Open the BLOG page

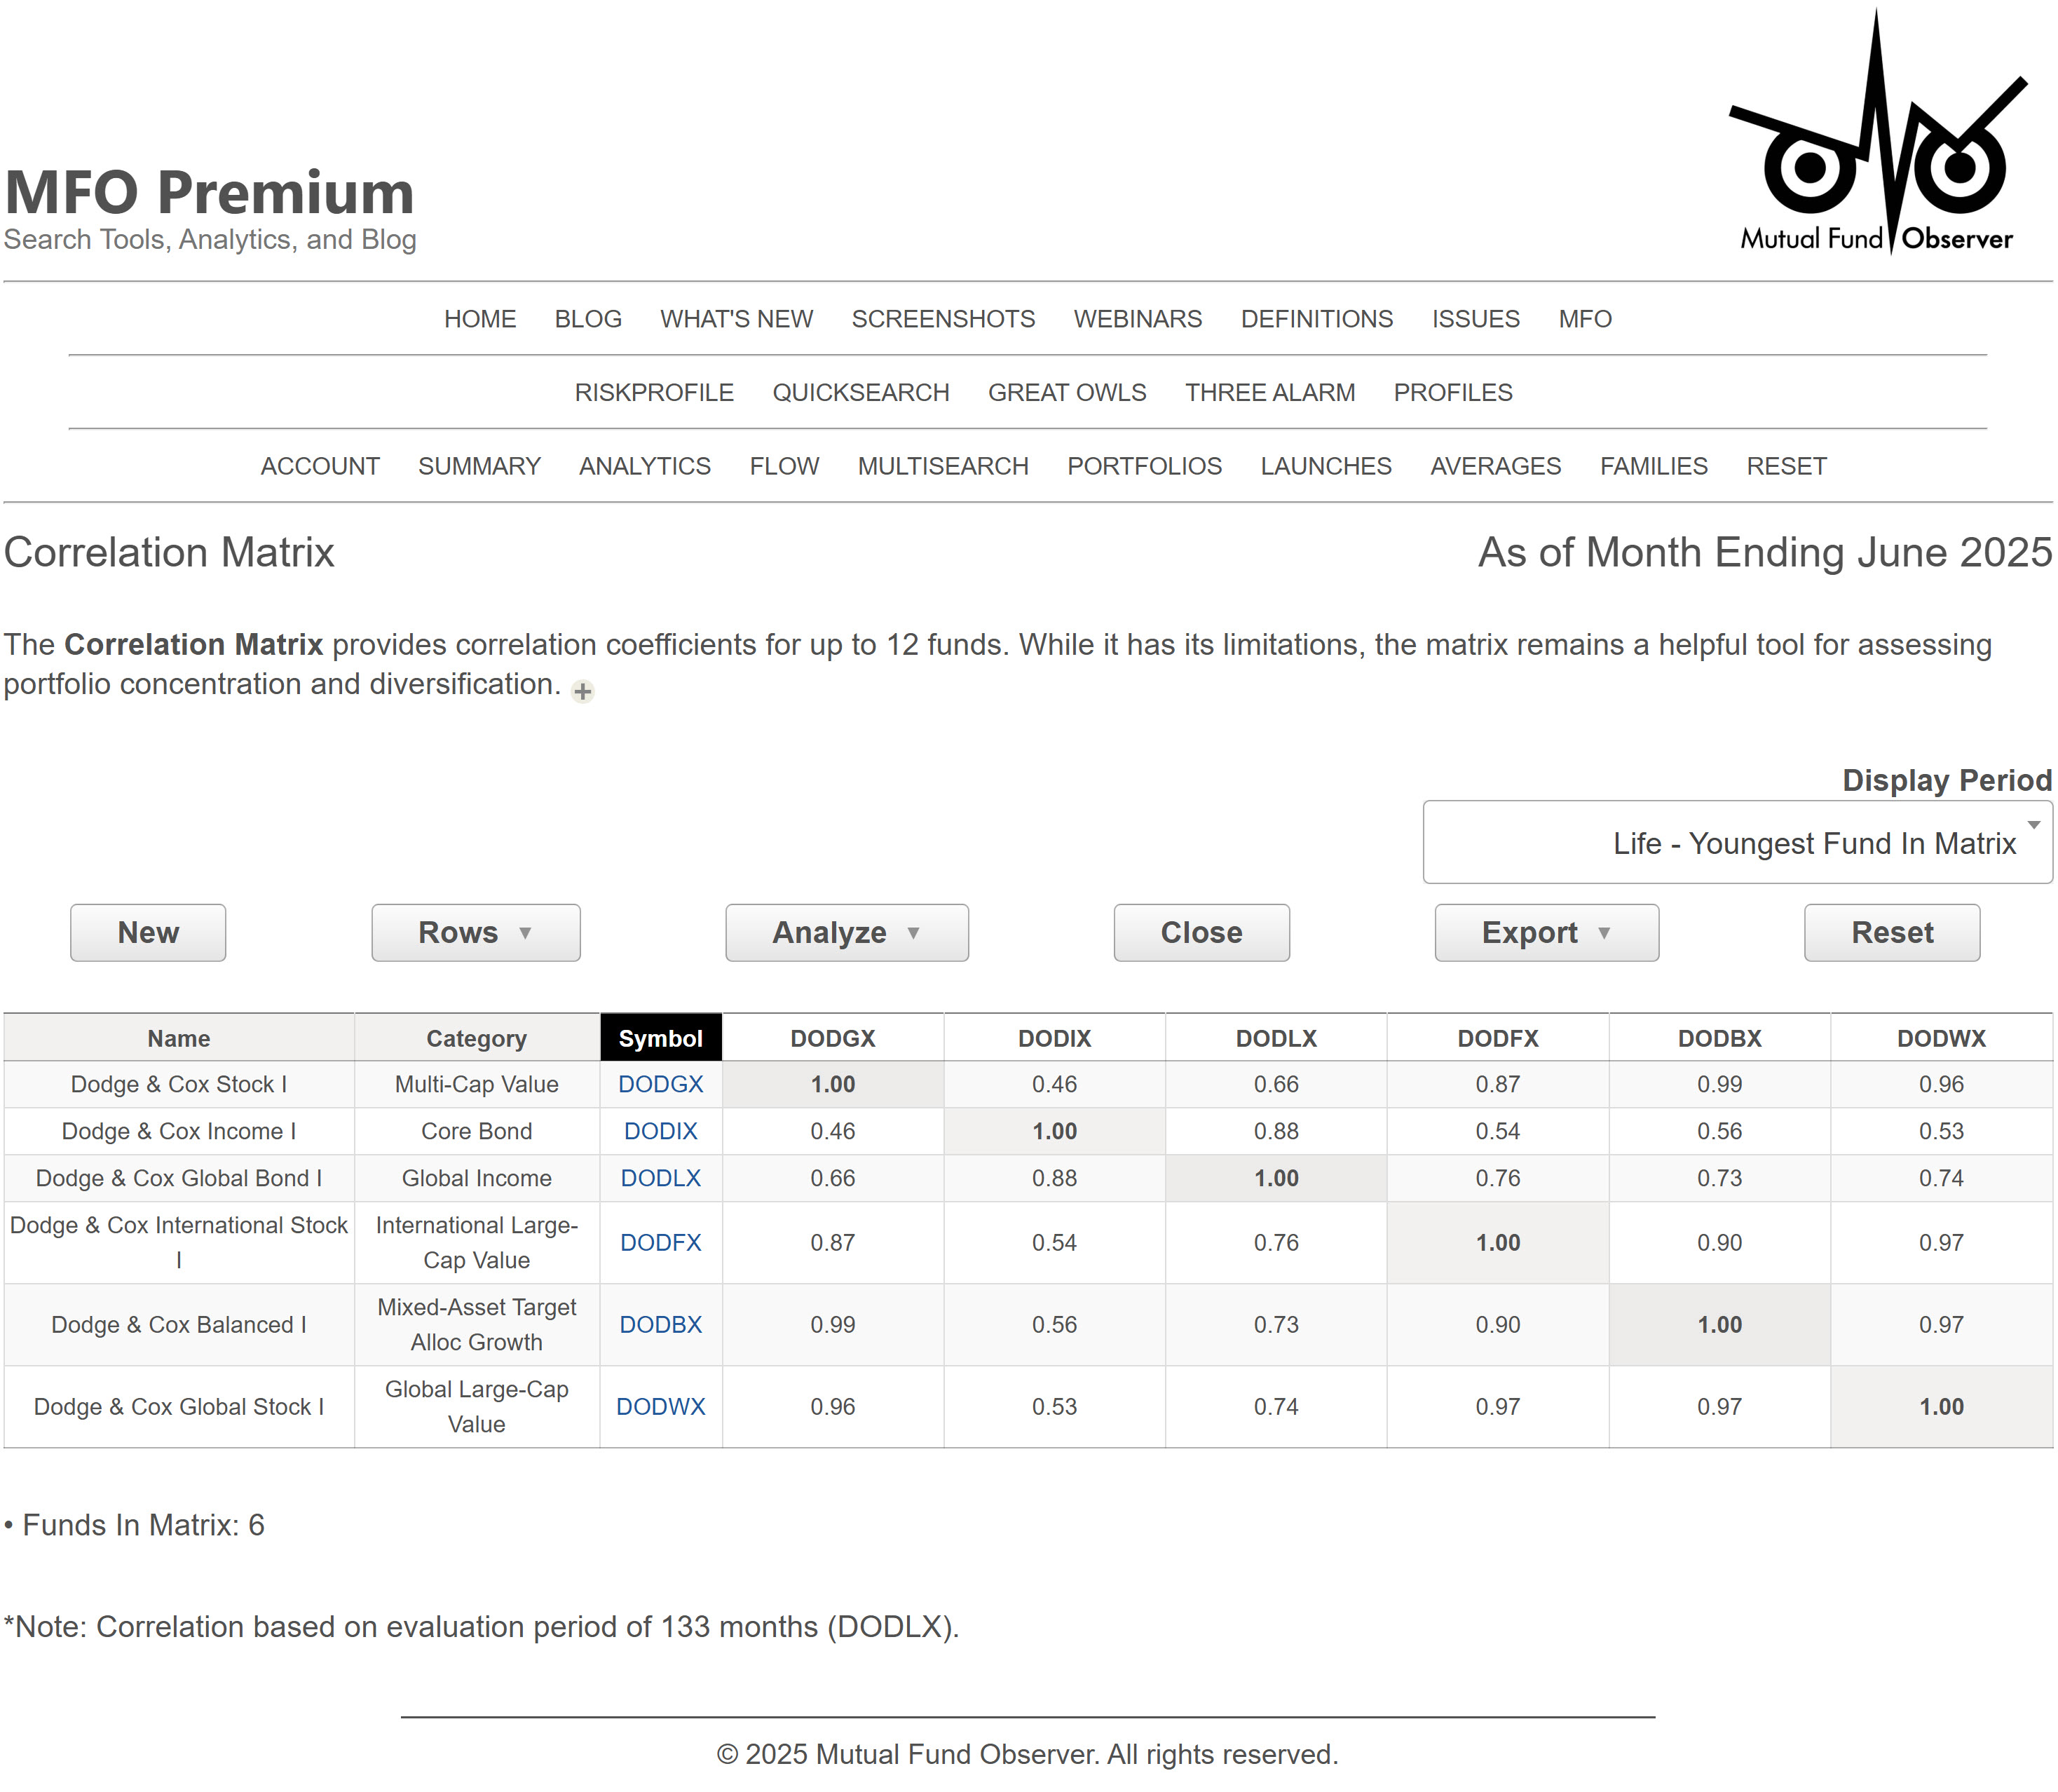click(x=587, y=318)
